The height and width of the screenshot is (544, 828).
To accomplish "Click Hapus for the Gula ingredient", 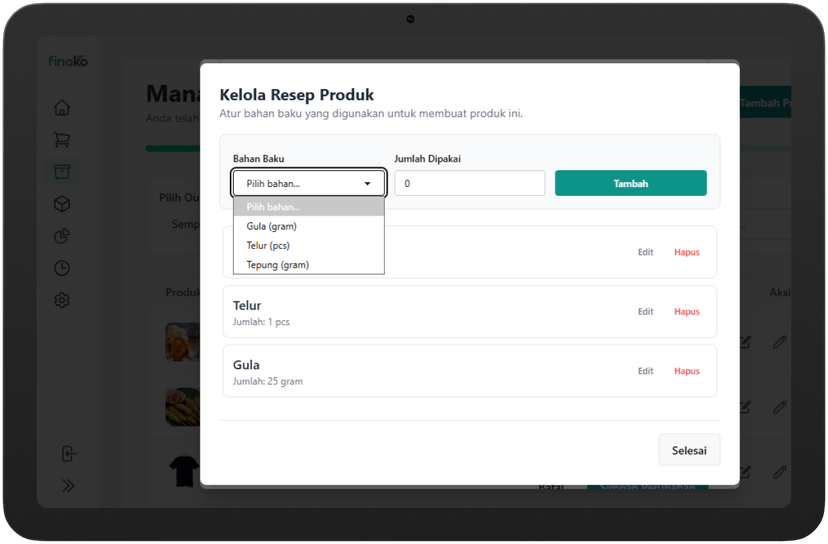I will [687, 371].
